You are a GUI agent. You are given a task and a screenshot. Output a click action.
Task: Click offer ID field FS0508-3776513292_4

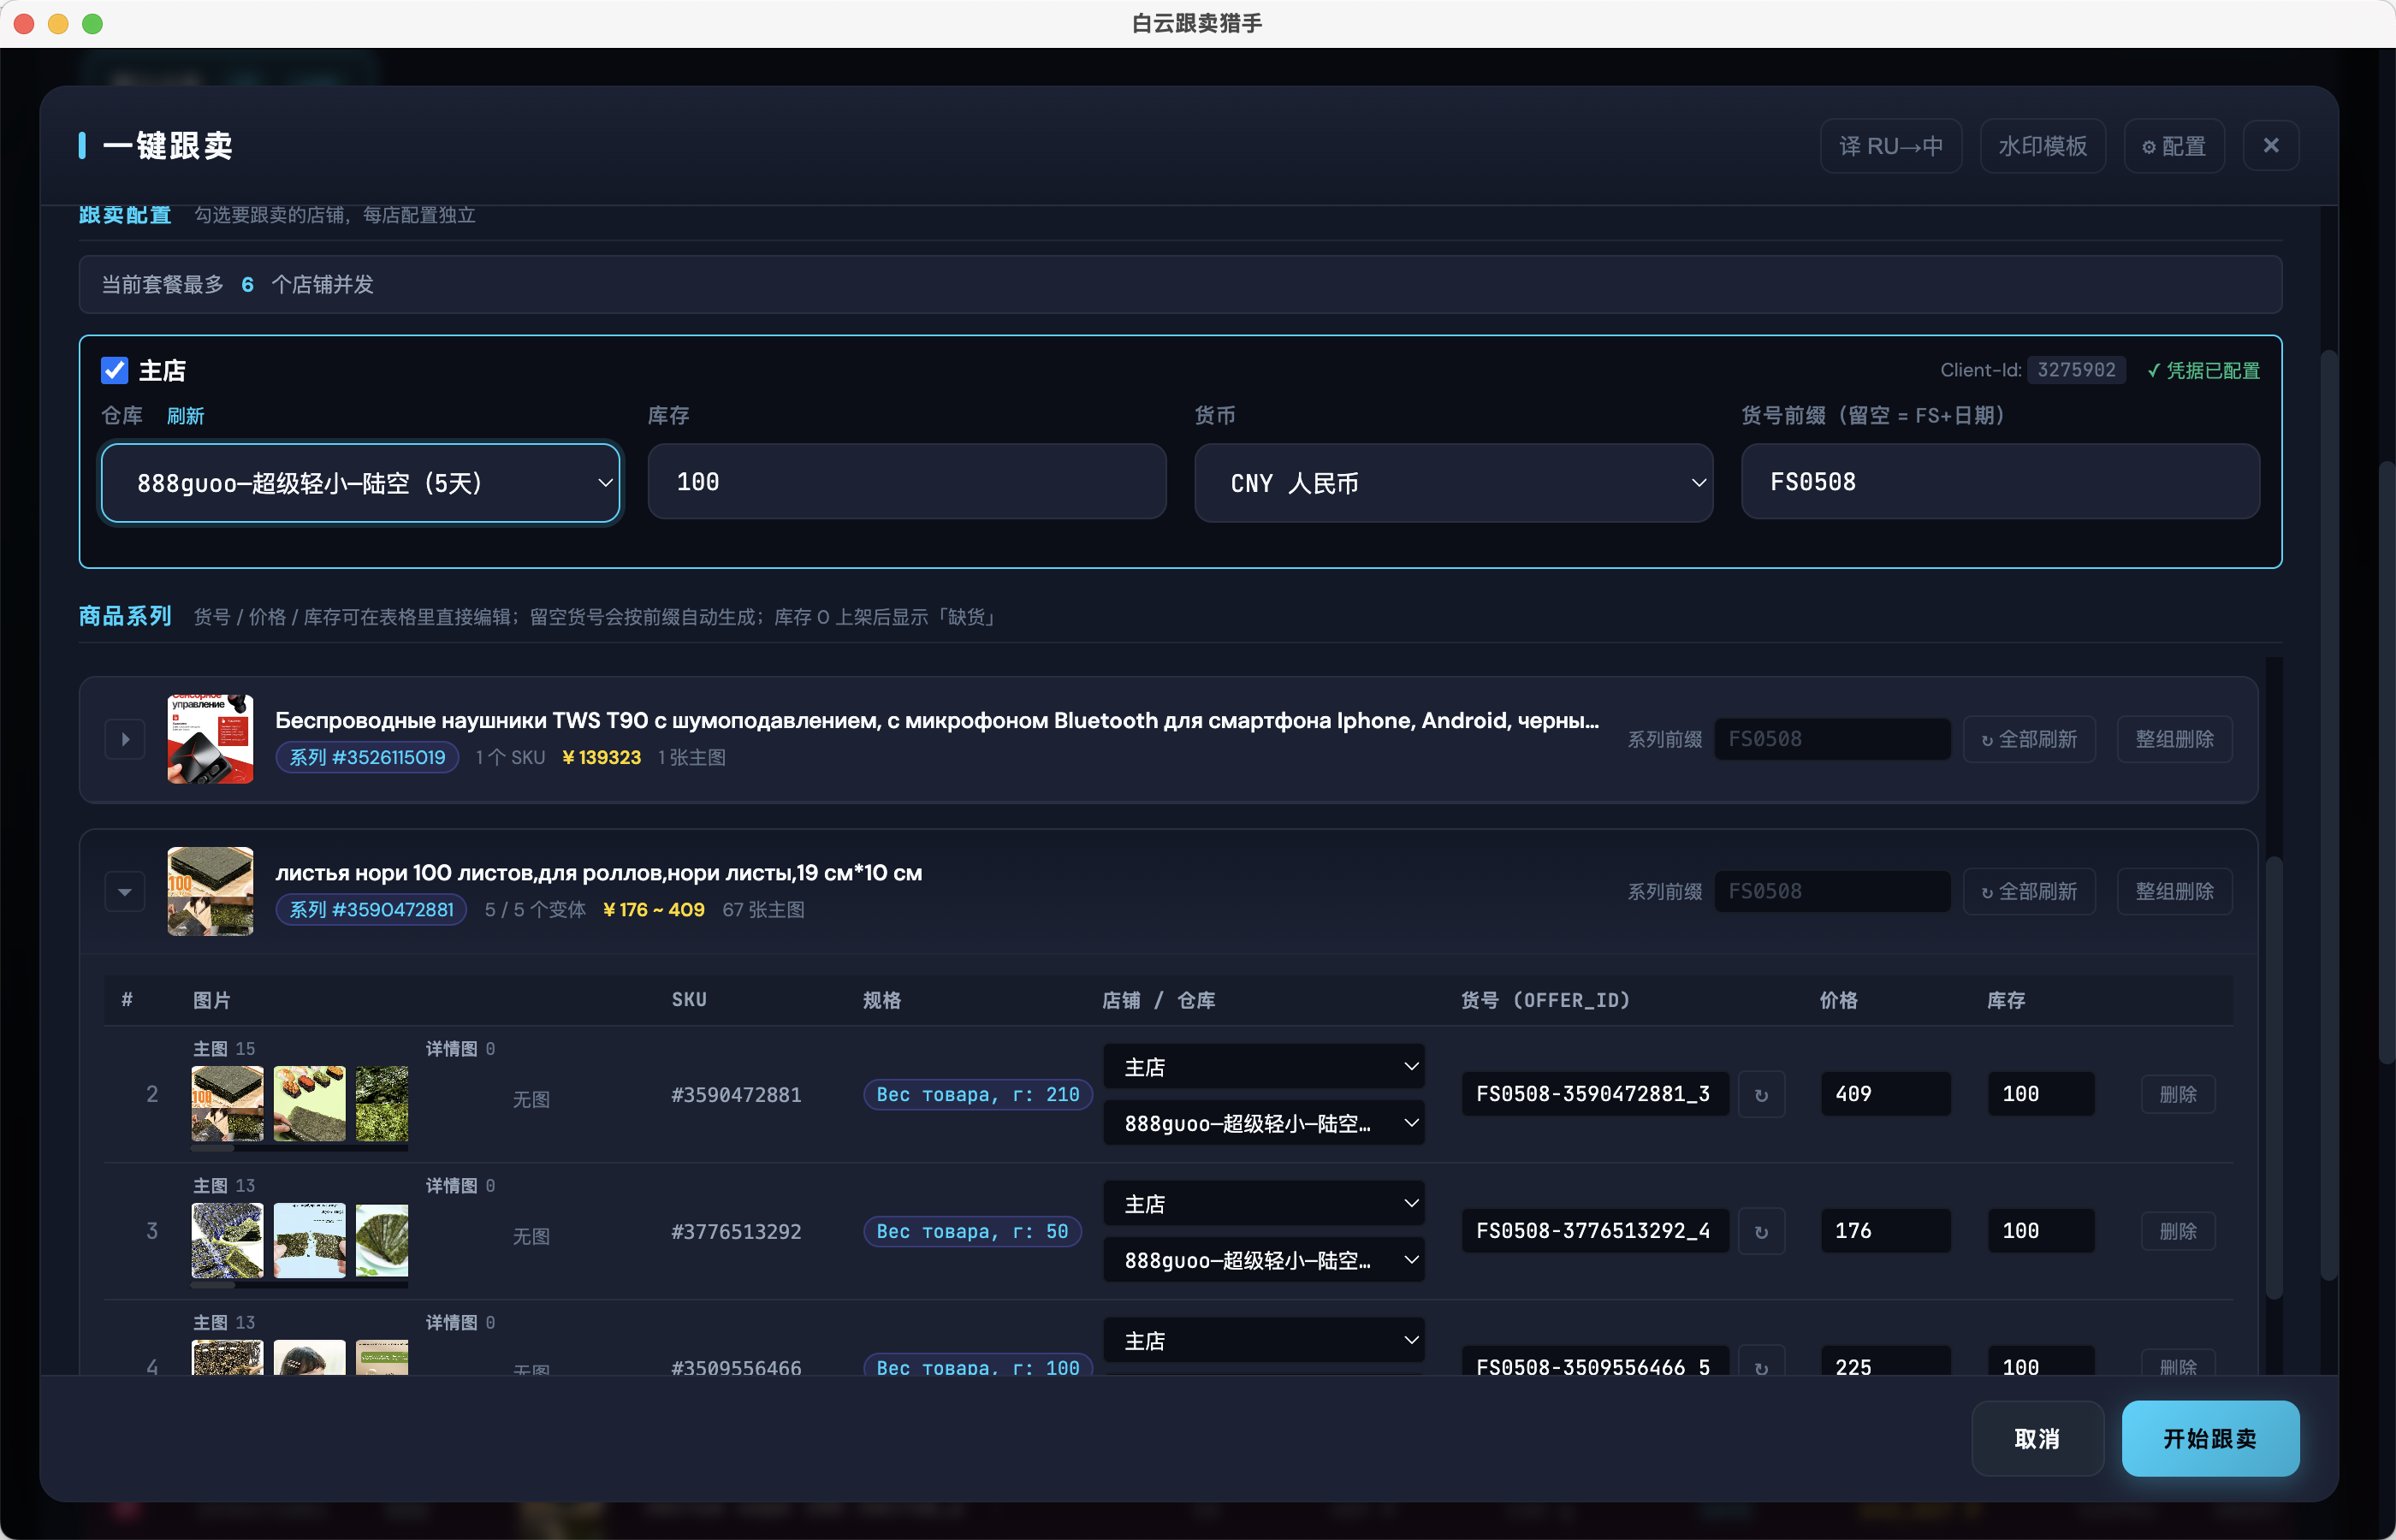pos(1595,1232)
